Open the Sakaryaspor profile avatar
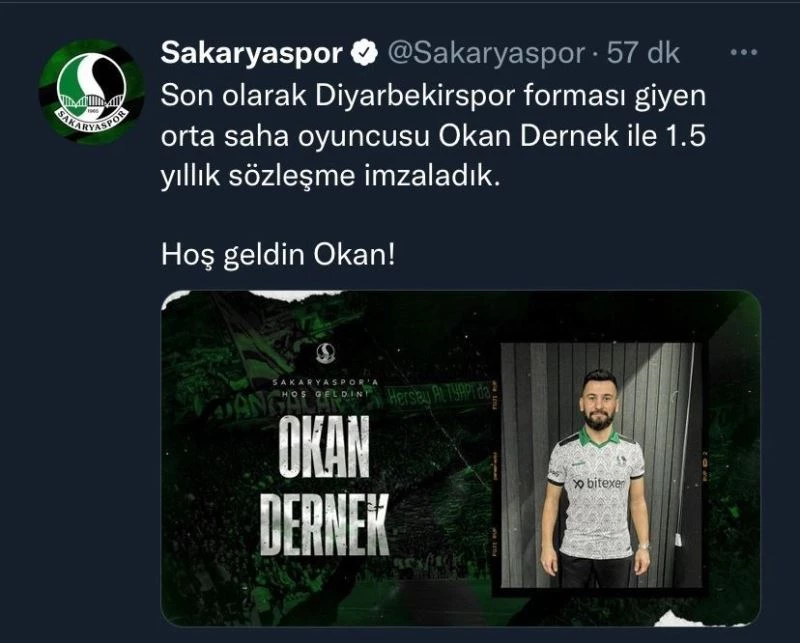 [x=92, y=92]
